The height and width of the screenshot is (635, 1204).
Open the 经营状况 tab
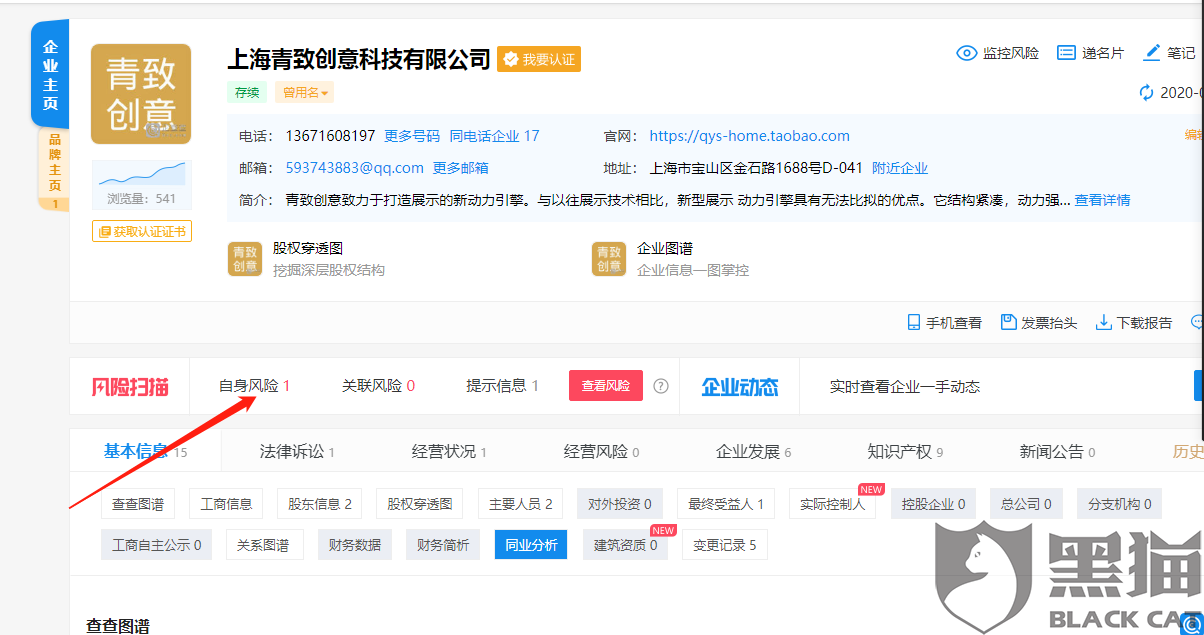[x=450, y=452]
